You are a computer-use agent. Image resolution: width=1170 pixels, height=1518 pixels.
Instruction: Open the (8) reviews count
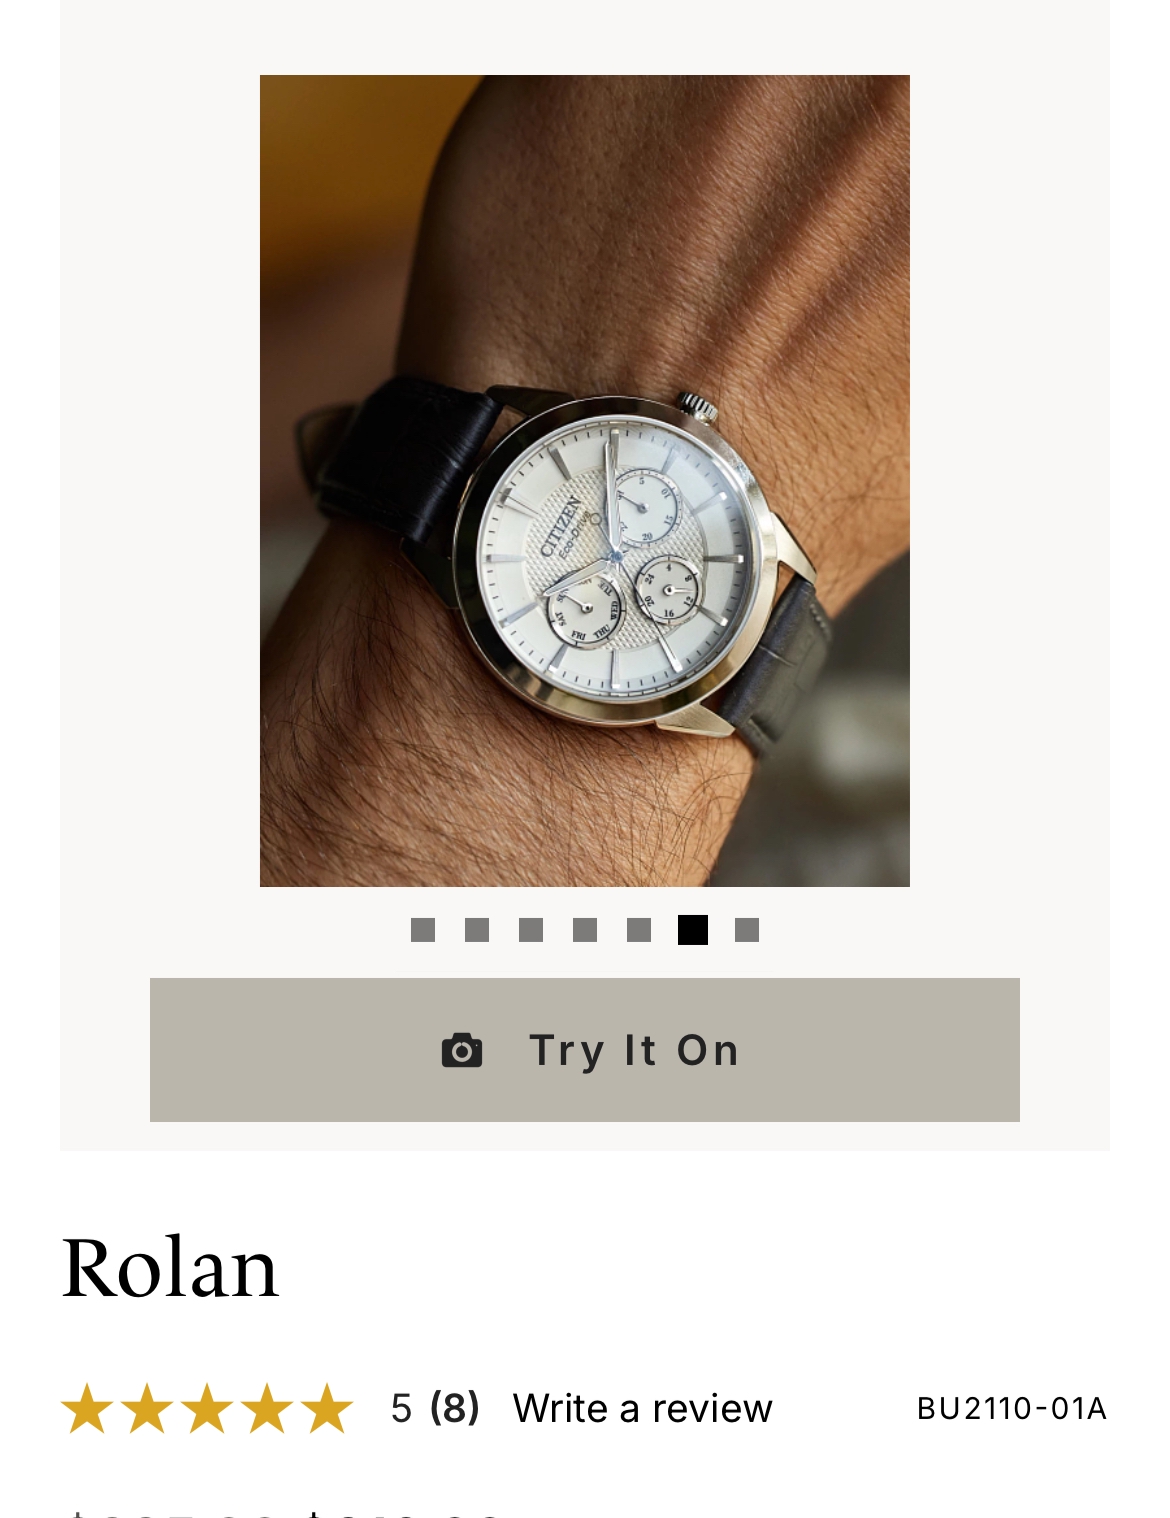tap(455, 1408)
